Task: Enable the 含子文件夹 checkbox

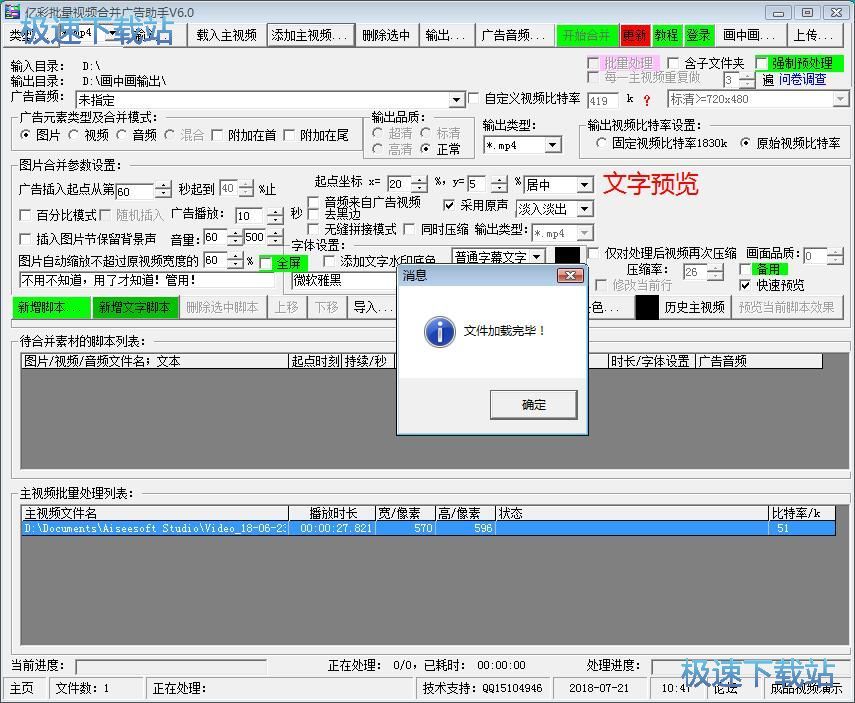Action: coord(673,64)
